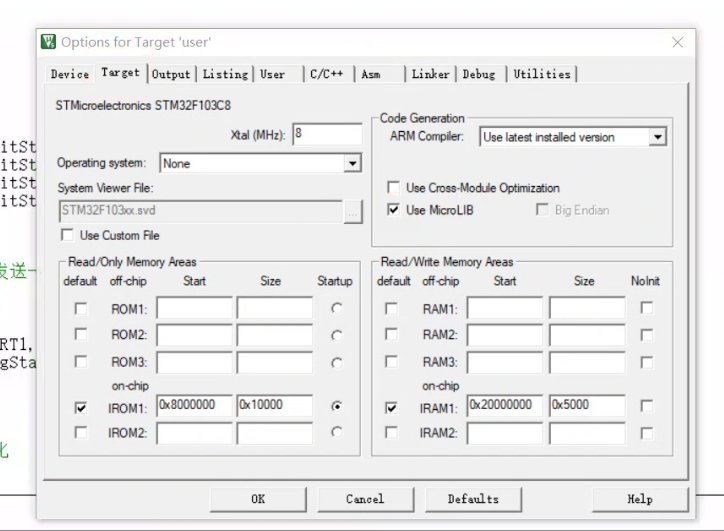The image size is (724, 531).
Task: Click the Keil uVision icon in the title bar
Action: point(48,42)
